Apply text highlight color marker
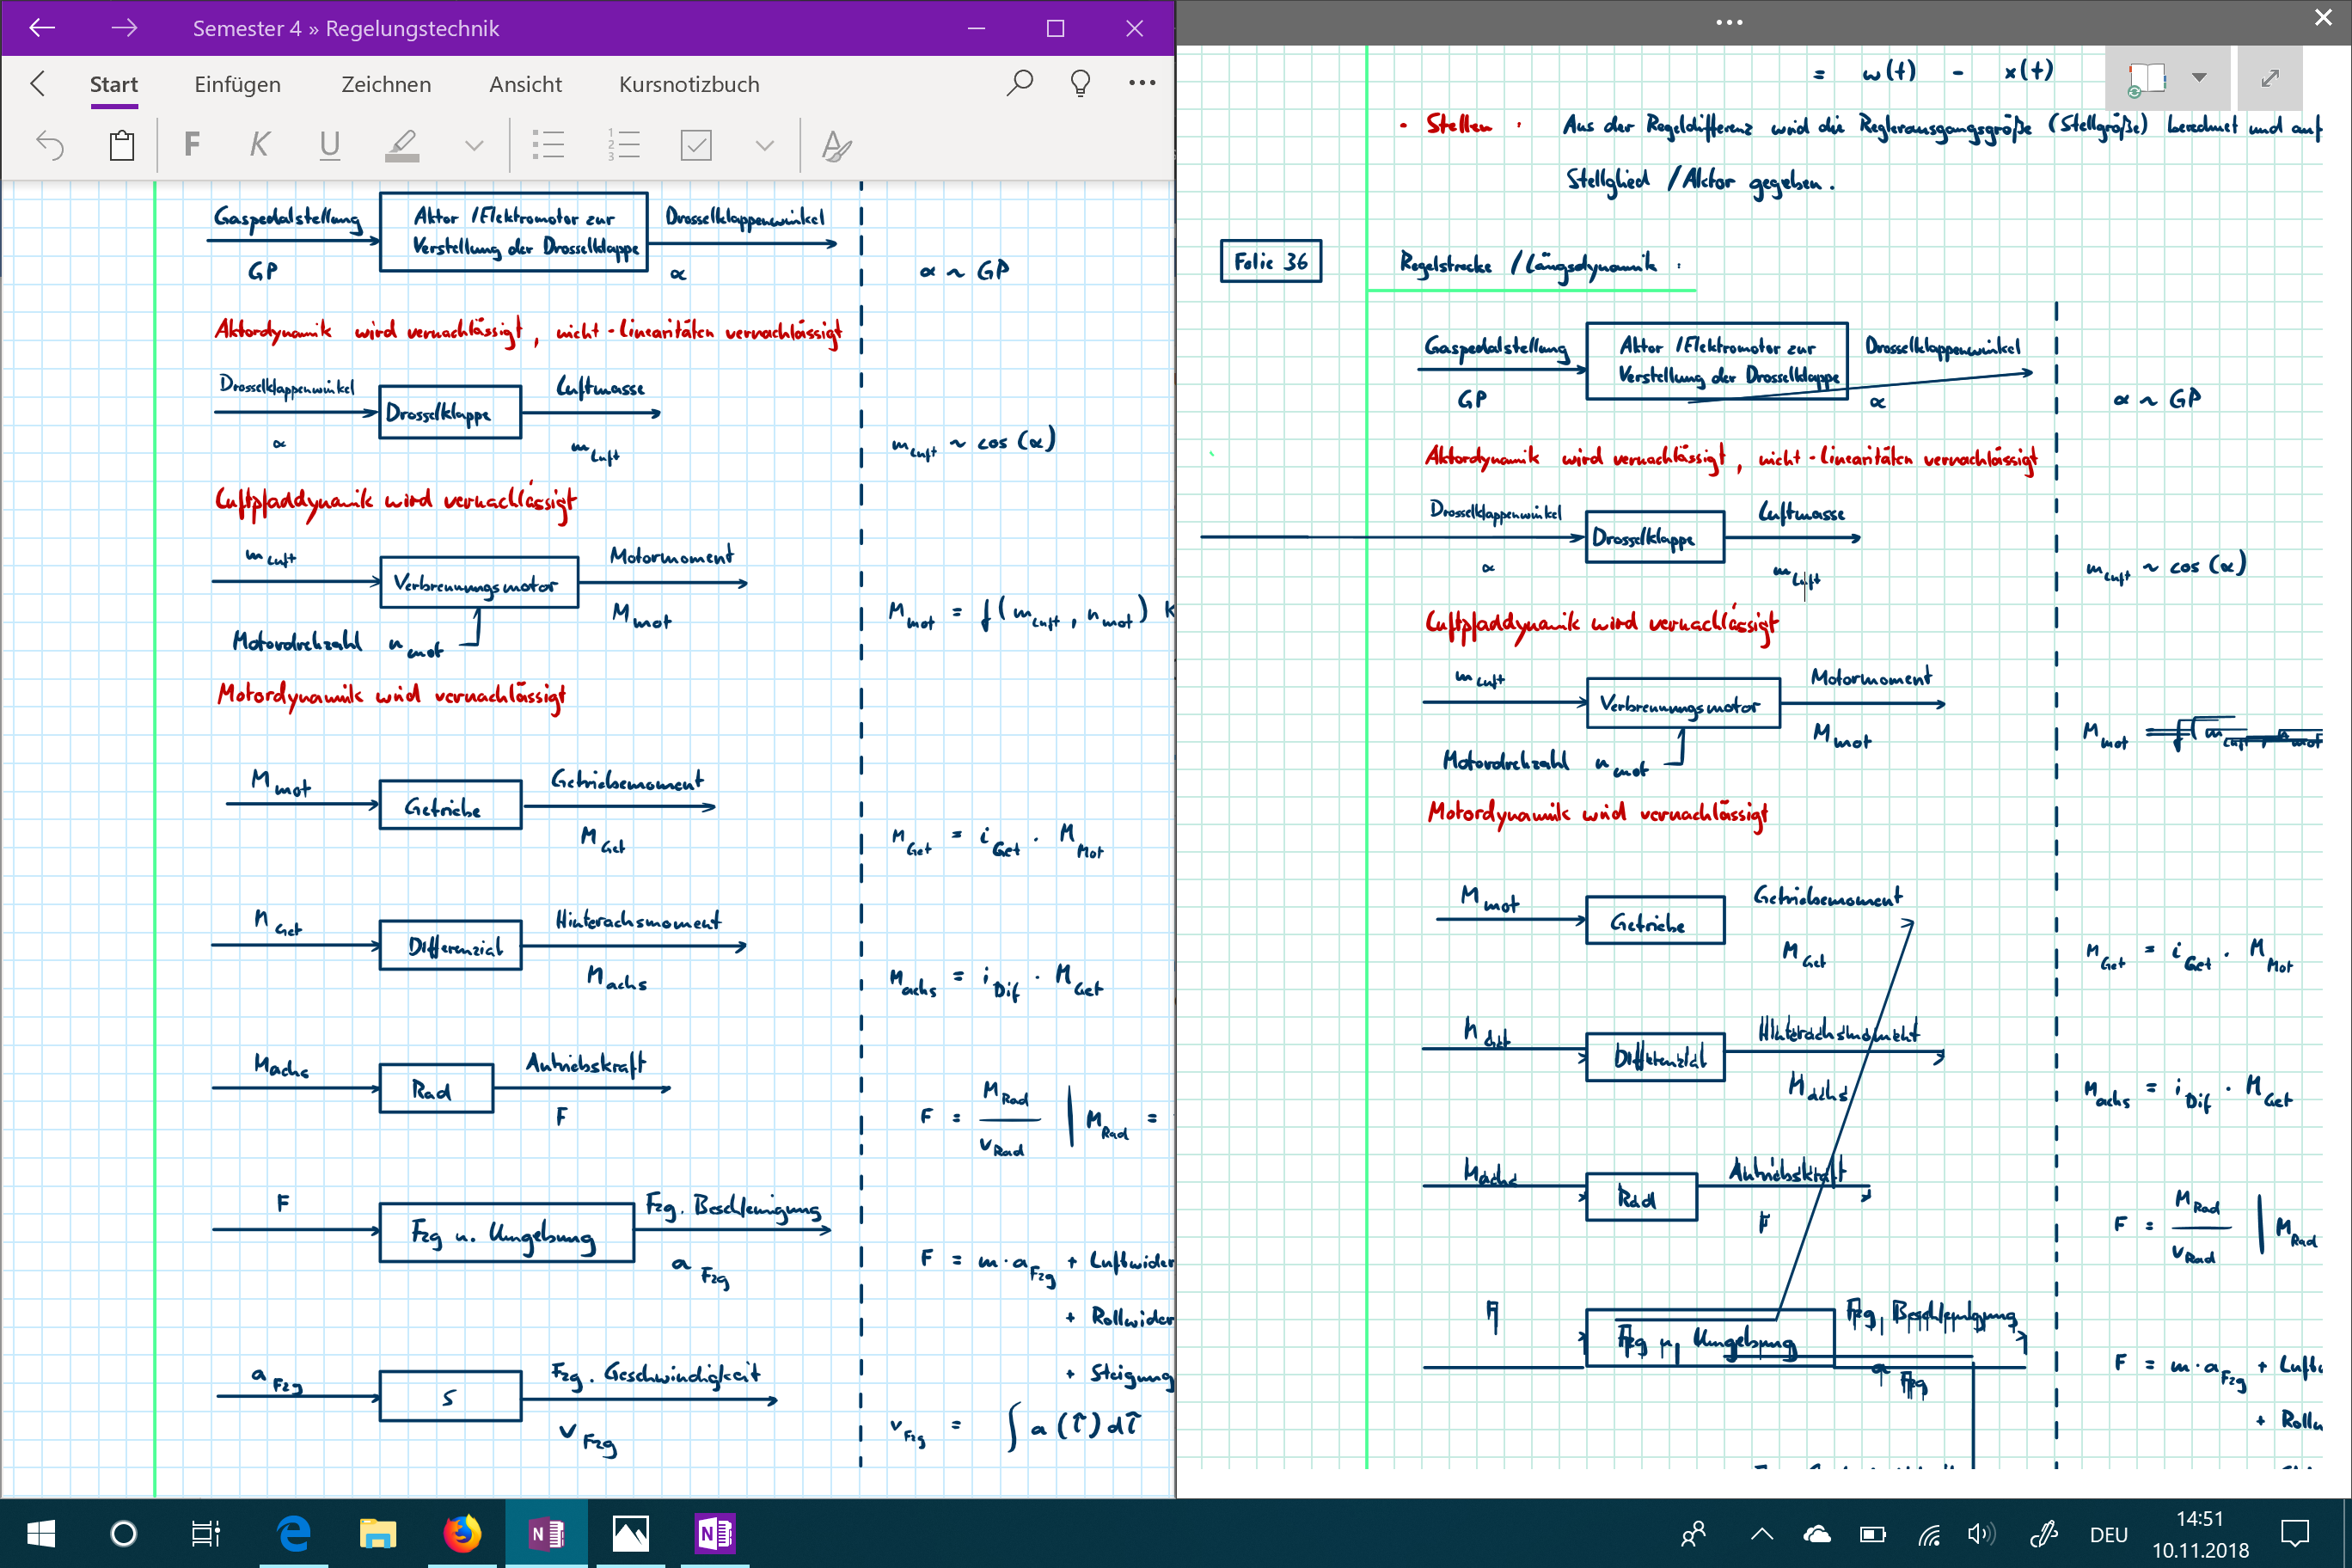This screenshot has height=1568, width=2352. [402, 146]
